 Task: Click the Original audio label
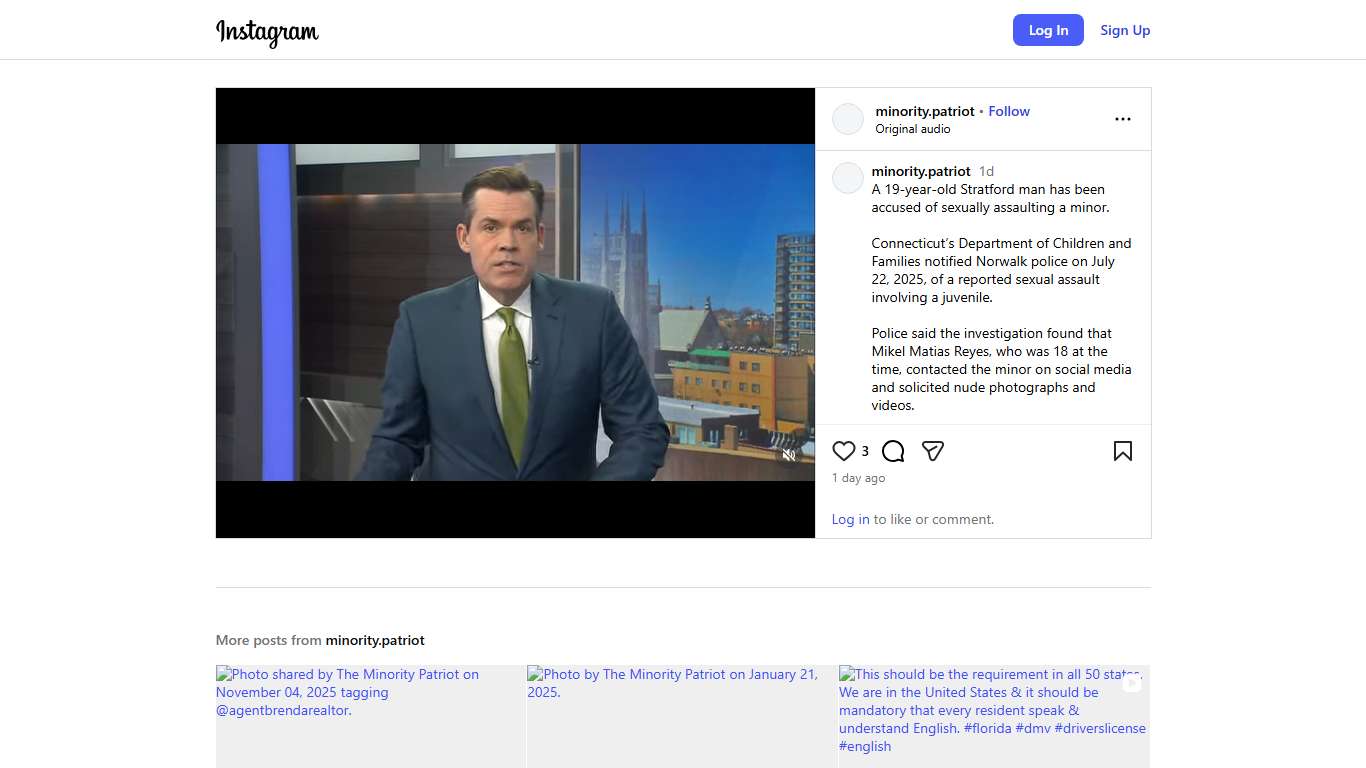(912, 129)
